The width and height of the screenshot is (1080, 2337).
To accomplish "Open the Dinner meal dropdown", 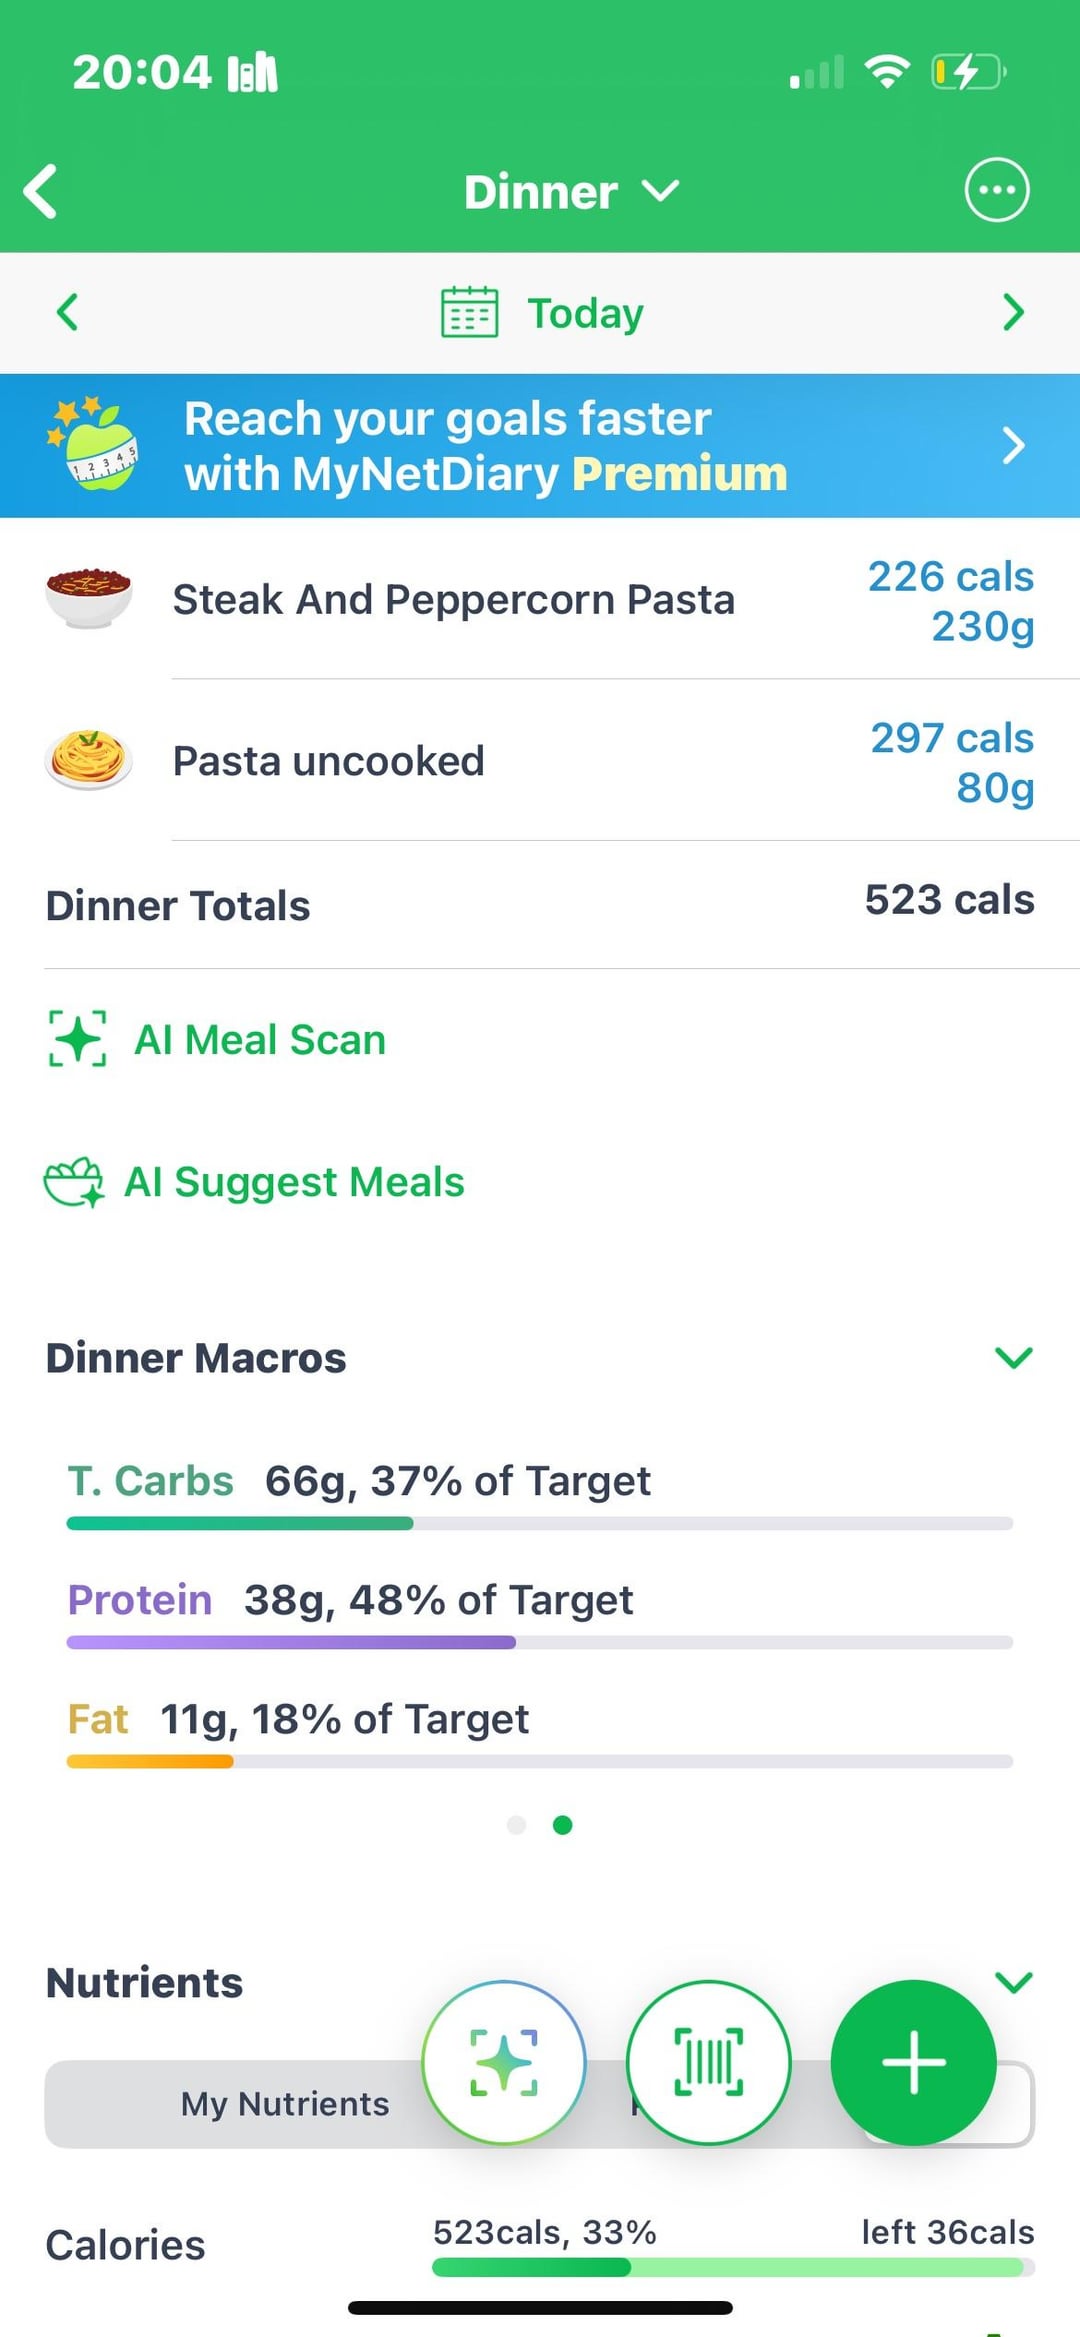I will coord(570,191).
